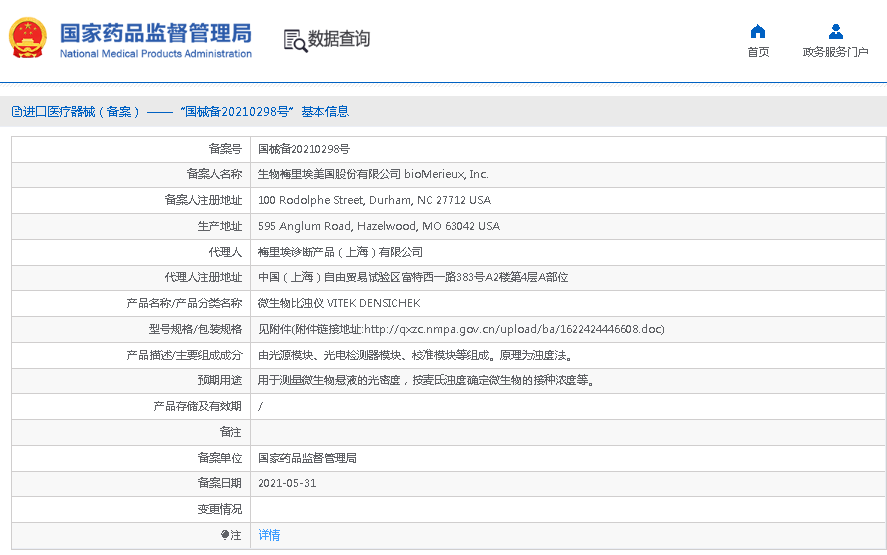The height and width of the screenshot is (555, 887).
Task: Click the 产品描述/主要组成成分 label
Action: click(184, 355)
